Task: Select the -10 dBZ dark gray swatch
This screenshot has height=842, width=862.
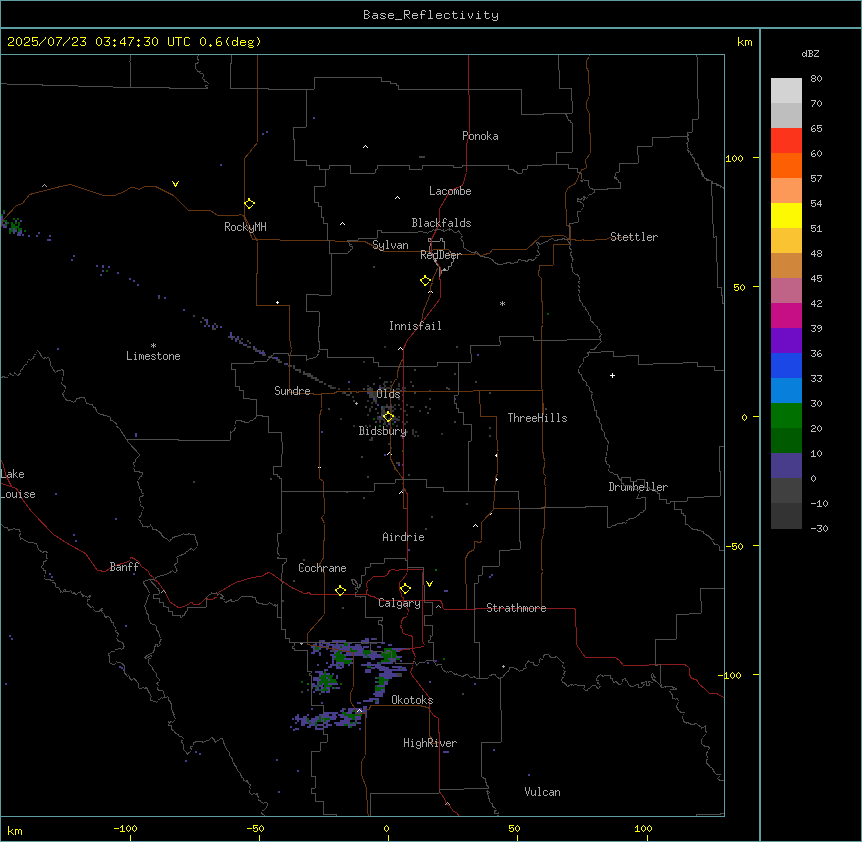Action: pos(786,515)
